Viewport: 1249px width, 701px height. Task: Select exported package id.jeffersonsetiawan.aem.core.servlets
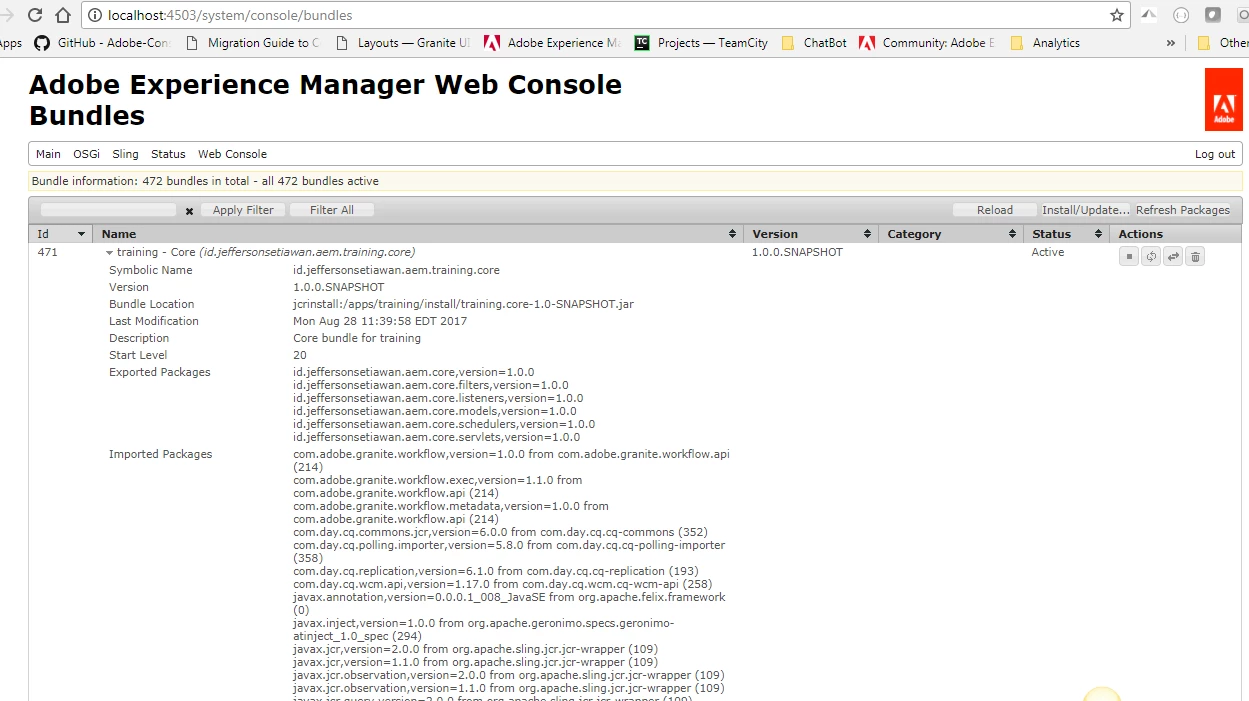[436, 437]
